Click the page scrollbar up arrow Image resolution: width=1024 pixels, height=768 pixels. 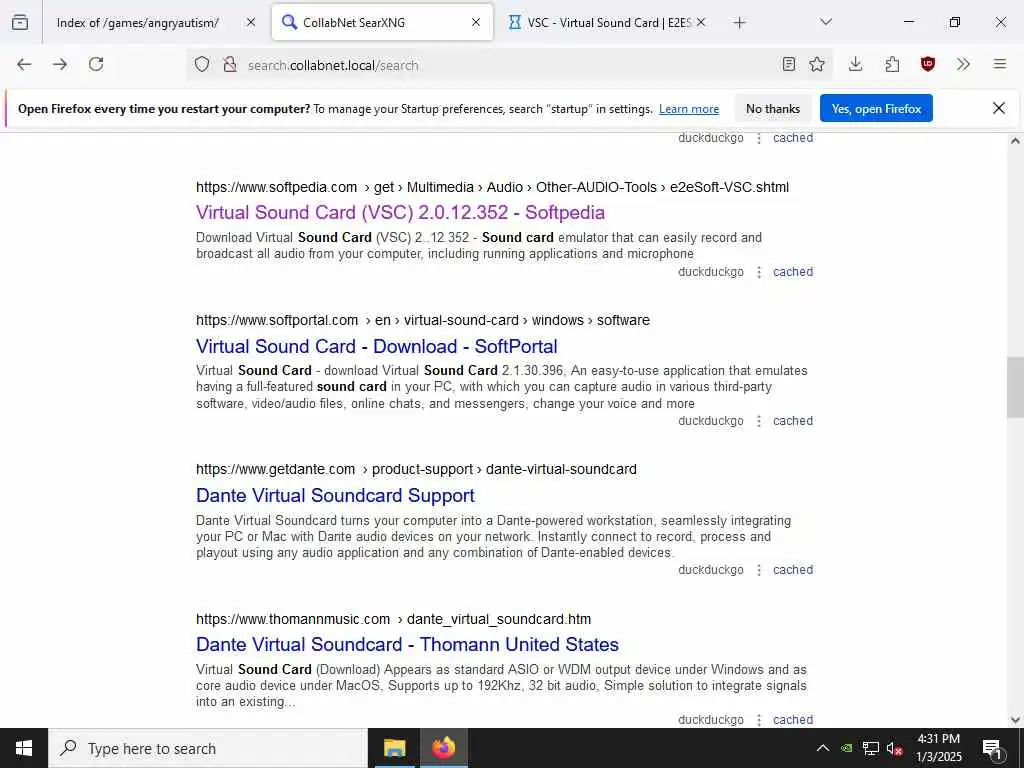[x=1015, y=140]
